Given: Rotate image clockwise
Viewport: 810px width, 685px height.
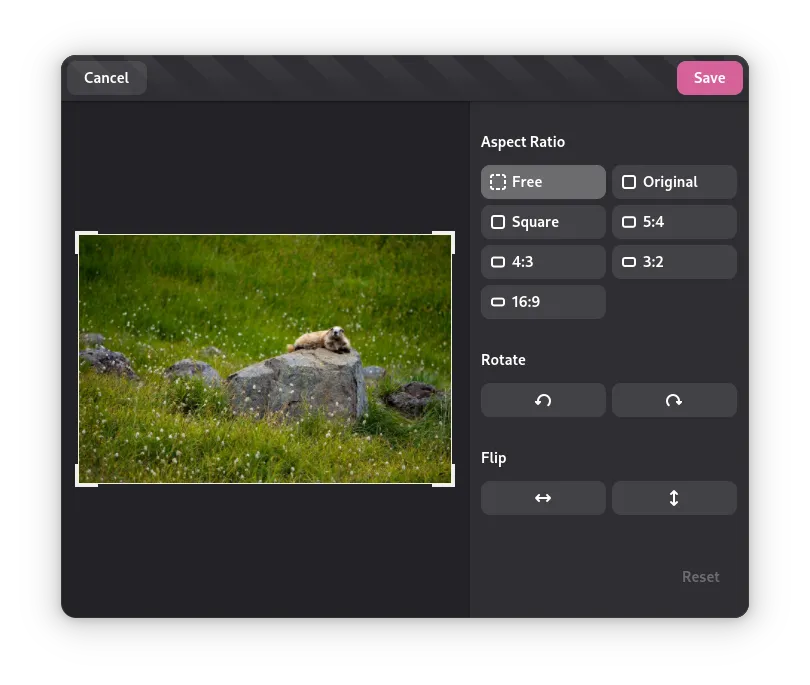Looking at the screenshot, I should (674, 400).
